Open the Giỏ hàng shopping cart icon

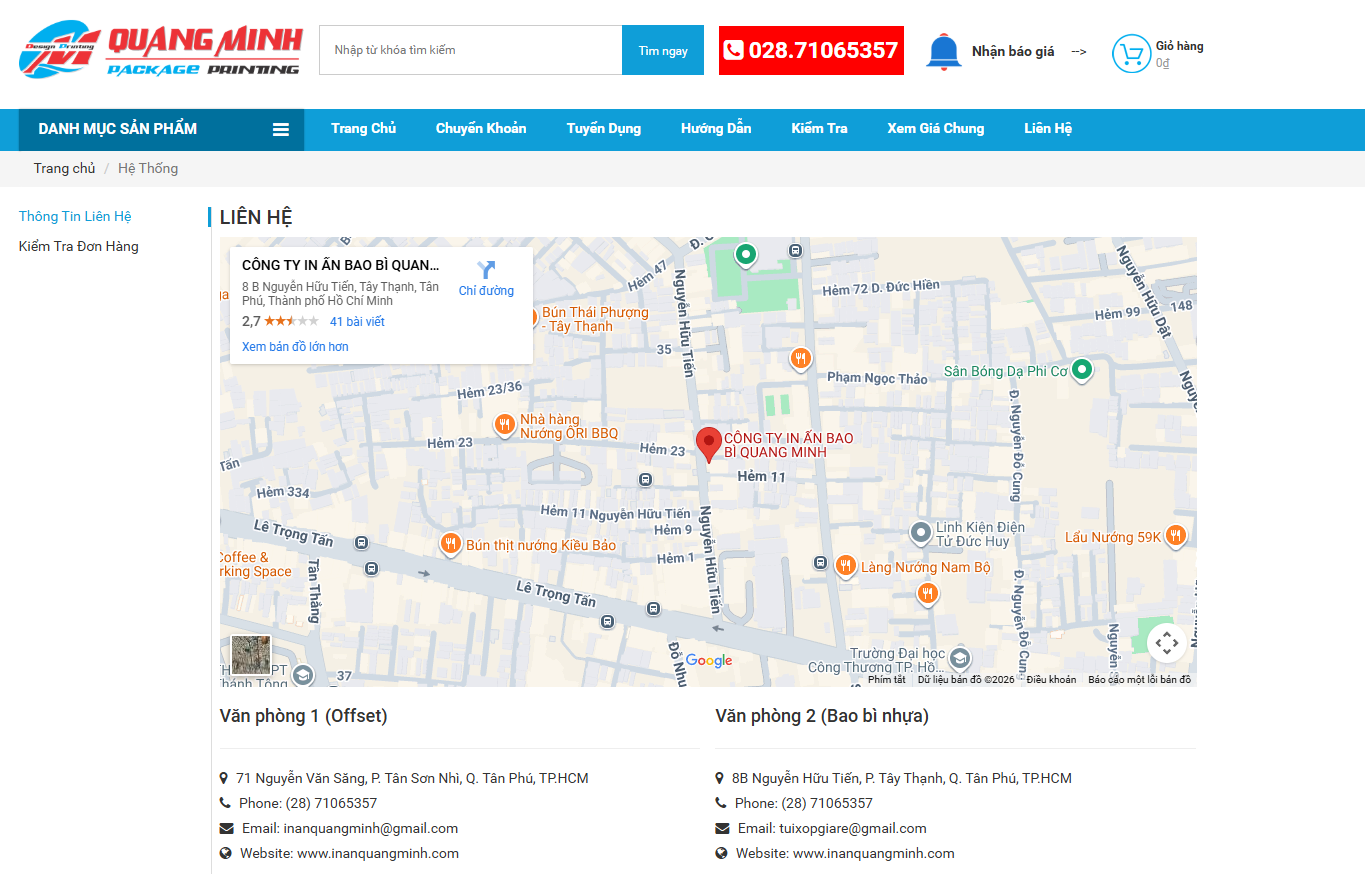pos(1130,53)
